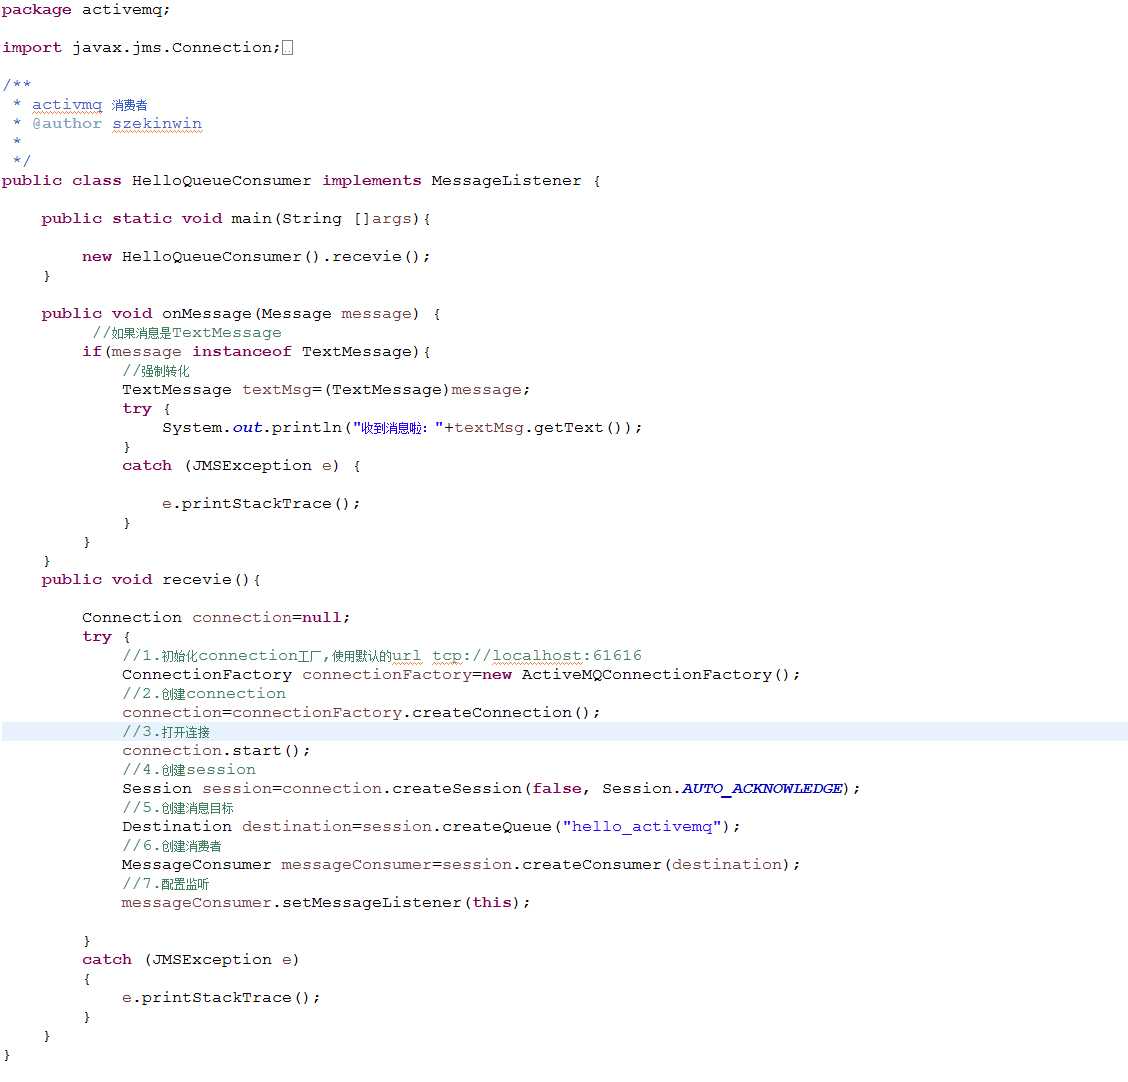Click 'MessageListener' in the class declaration
The height and width of the screenshot is (1082, 1128).
[506, 181]
